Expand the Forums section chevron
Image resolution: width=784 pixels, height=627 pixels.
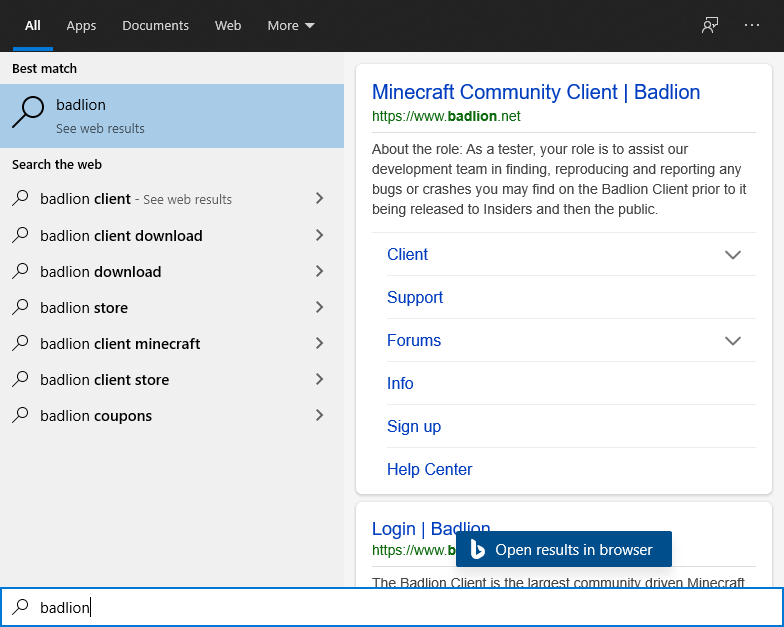(732, 341)
